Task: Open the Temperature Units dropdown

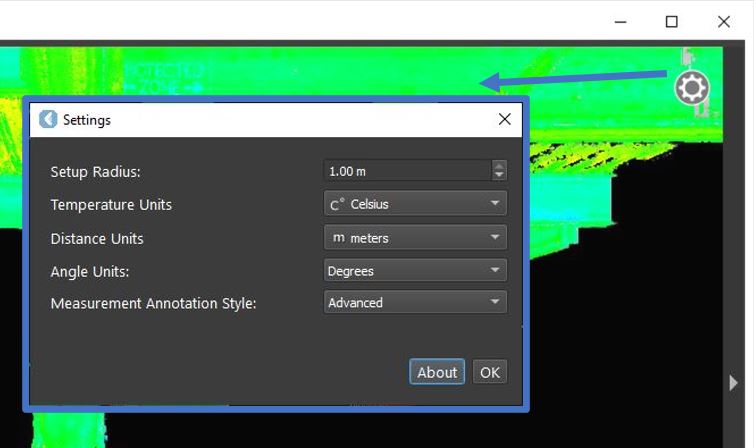Action: 415,204
